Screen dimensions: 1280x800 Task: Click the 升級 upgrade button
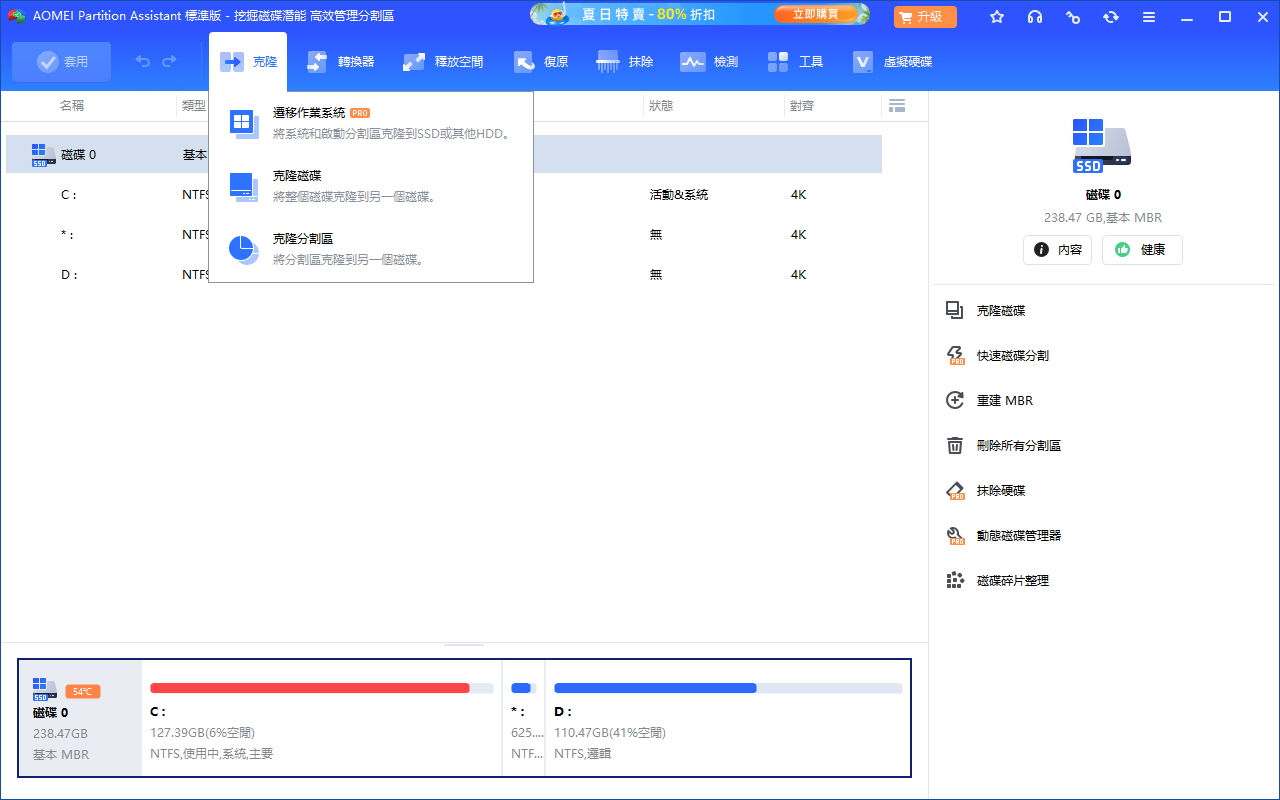pyautogui.click(x=925, y=17)
